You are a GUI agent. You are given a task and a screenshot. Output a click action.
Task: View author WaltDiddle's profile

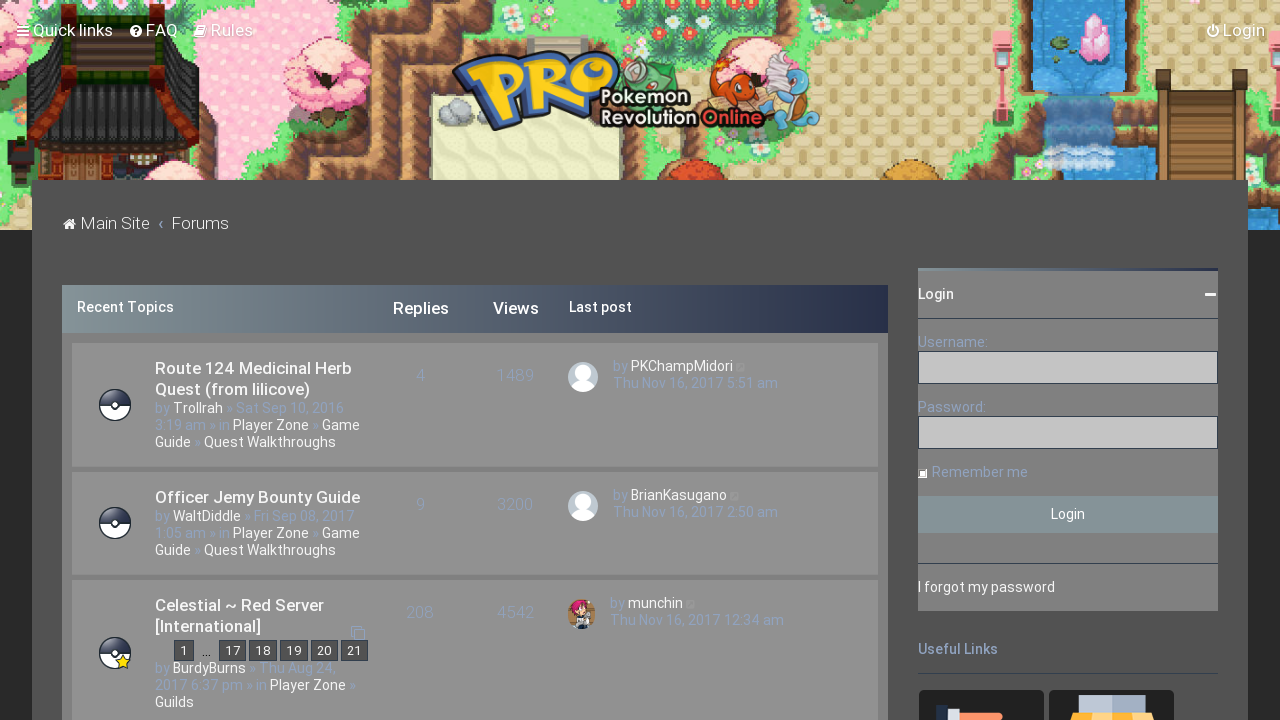point(207,516)
